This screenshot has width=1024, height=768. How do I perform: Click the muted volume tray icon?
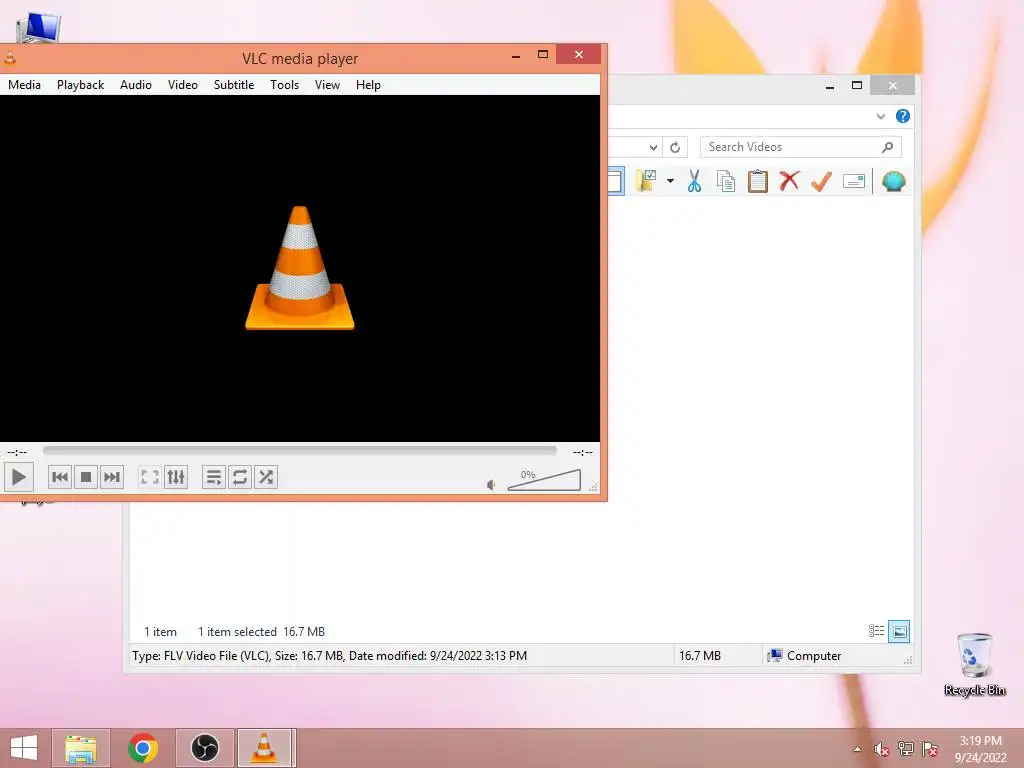pyautogui.click(x=881, y=749)
